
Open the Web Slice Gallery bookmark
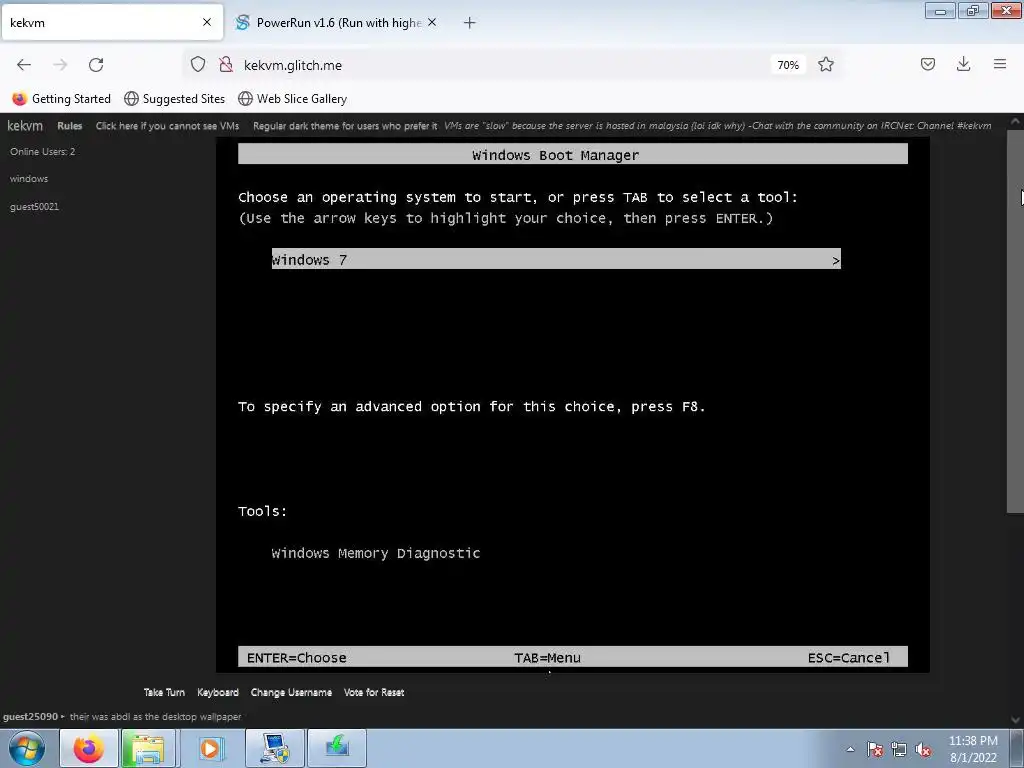(293, 99)
